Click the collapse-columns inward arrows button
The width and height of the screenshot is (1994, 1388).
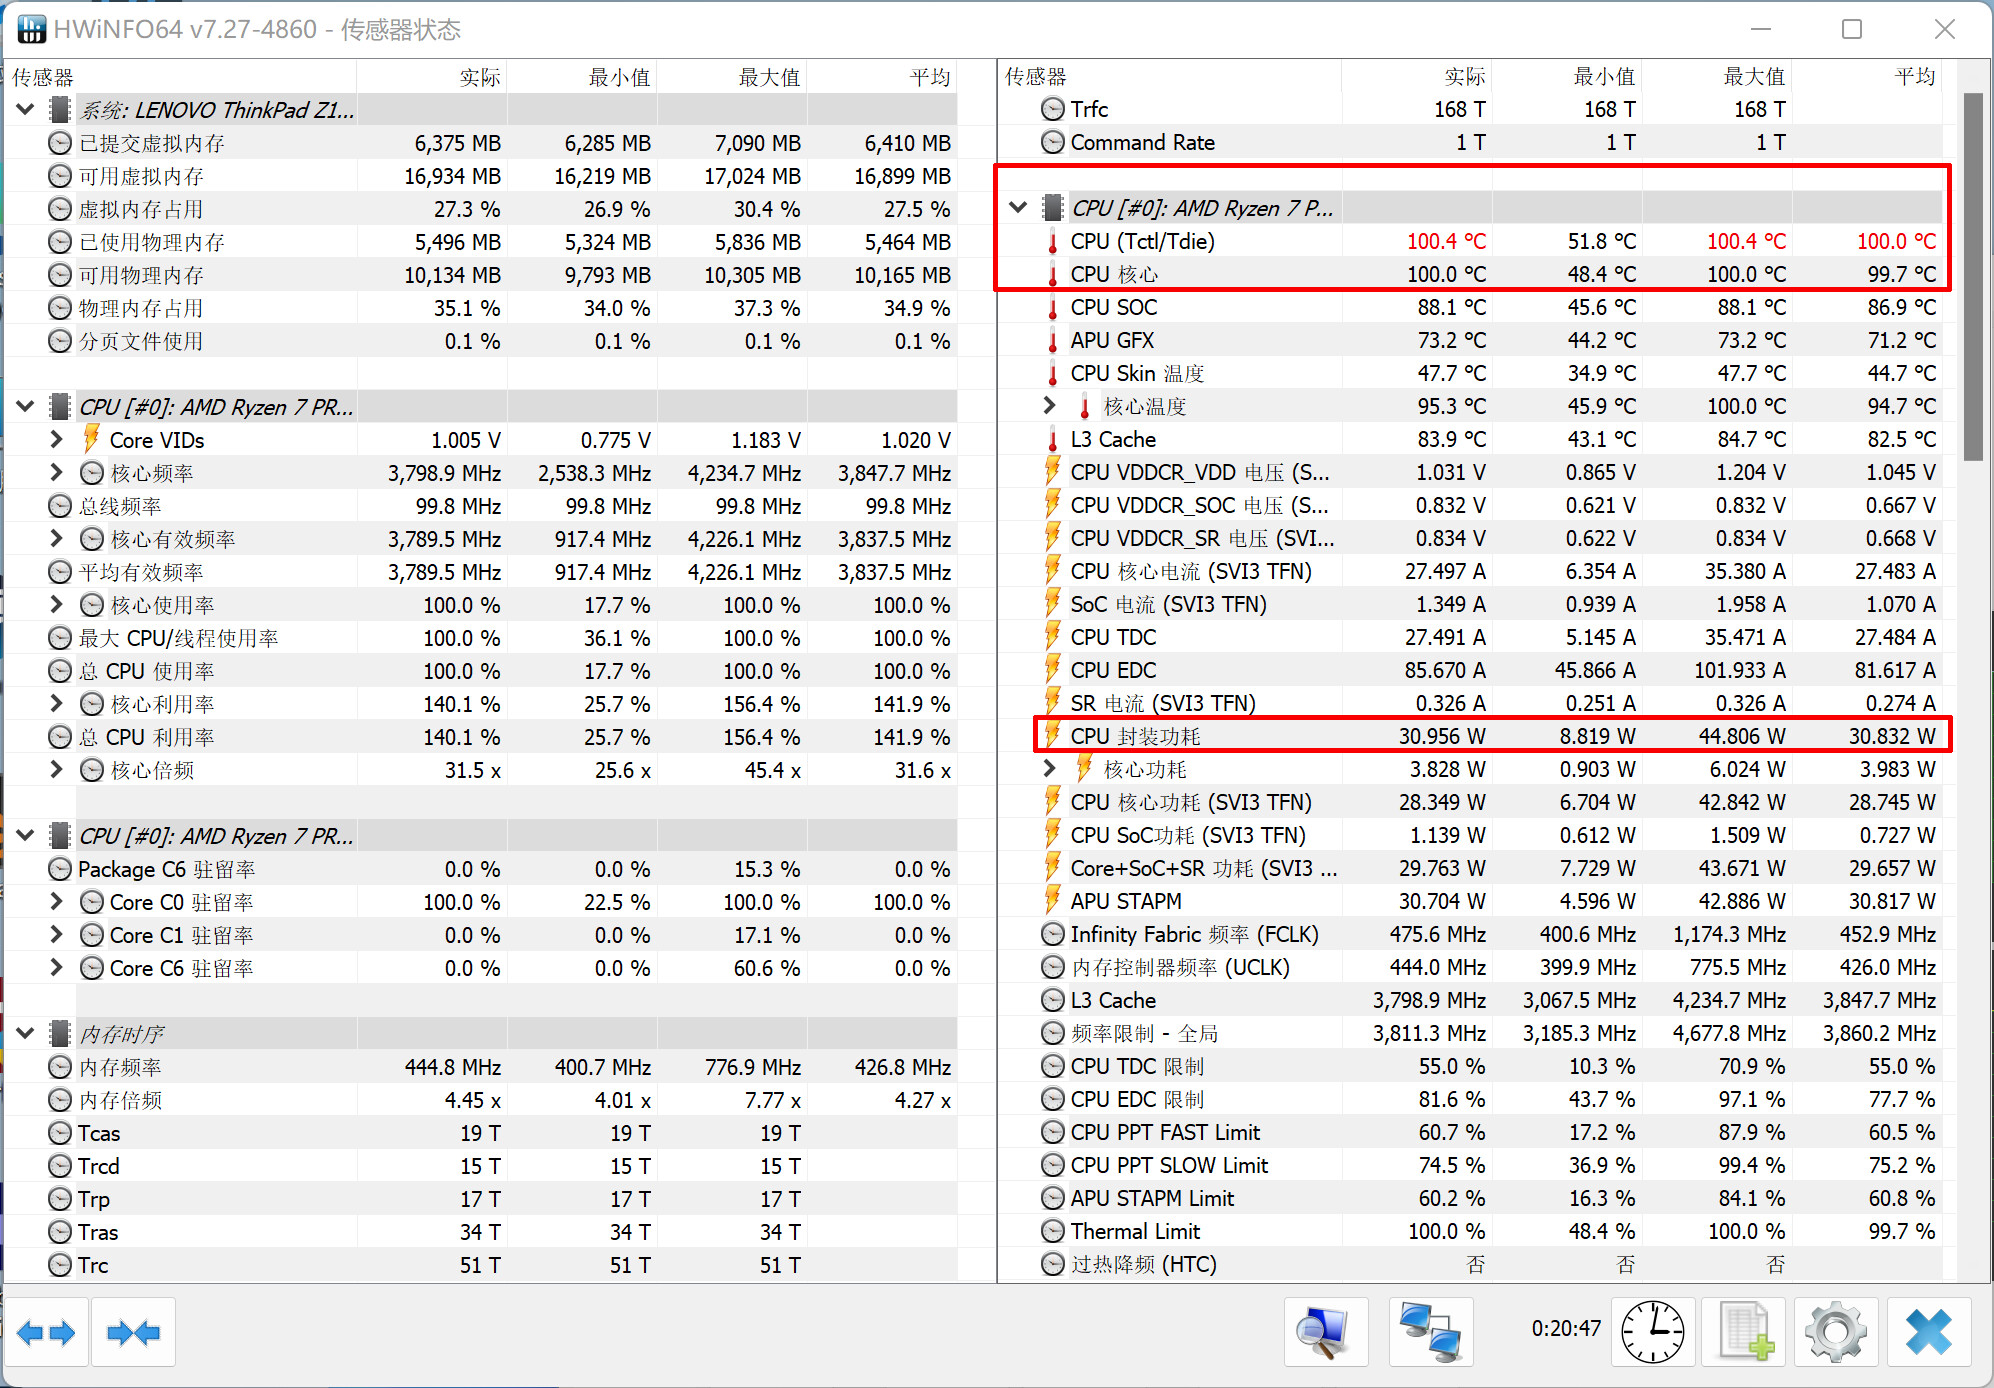click(133, 1332)
